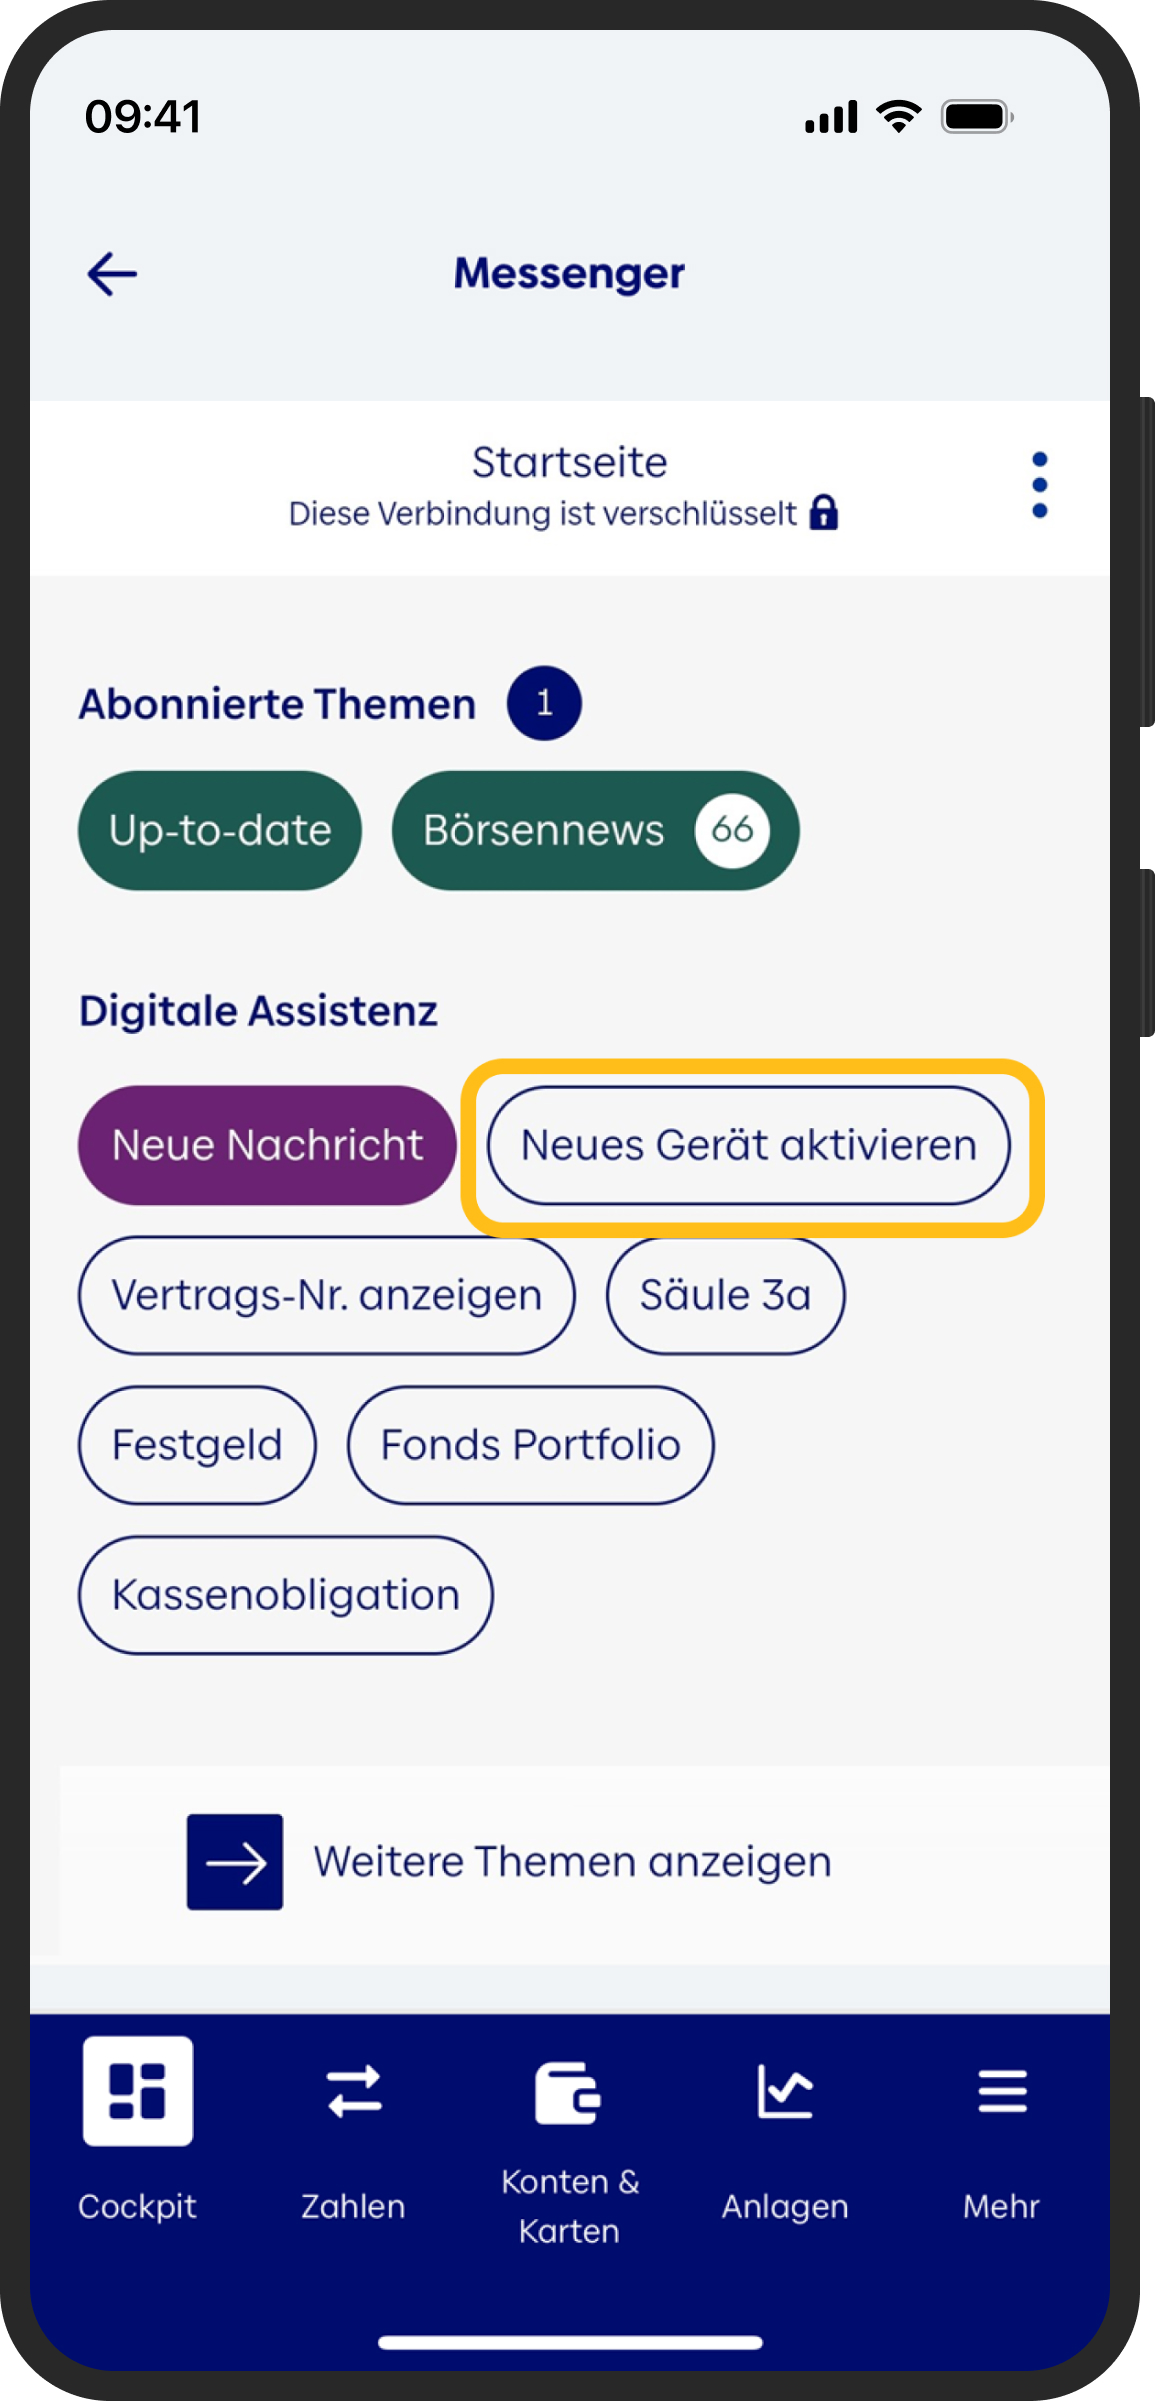
Task: Select the Kassenobligation chip
Action: (x=286, y=1595)
